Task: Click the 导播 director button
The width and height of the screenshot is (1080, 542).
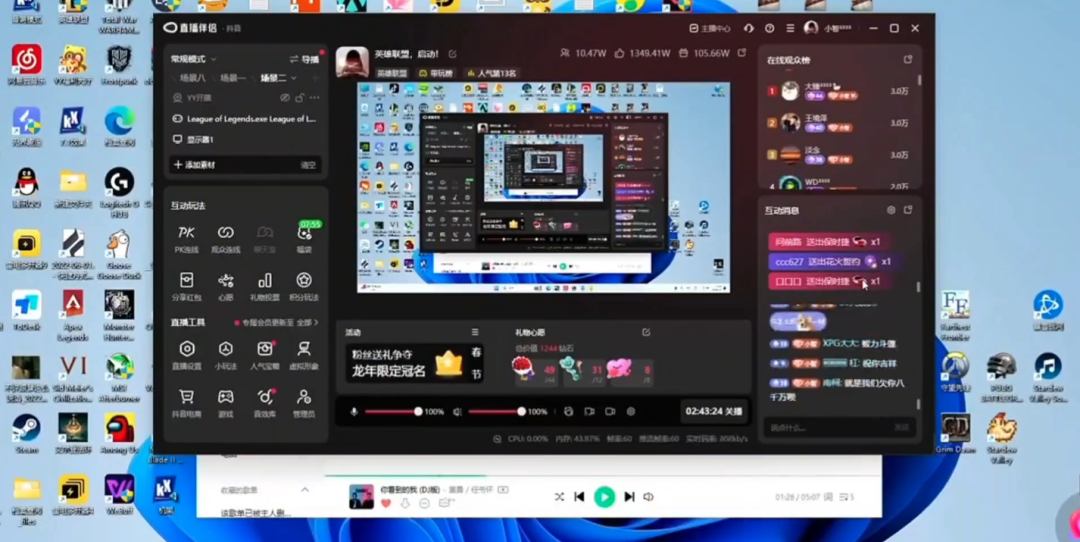Action: click(x=304, y=59)
